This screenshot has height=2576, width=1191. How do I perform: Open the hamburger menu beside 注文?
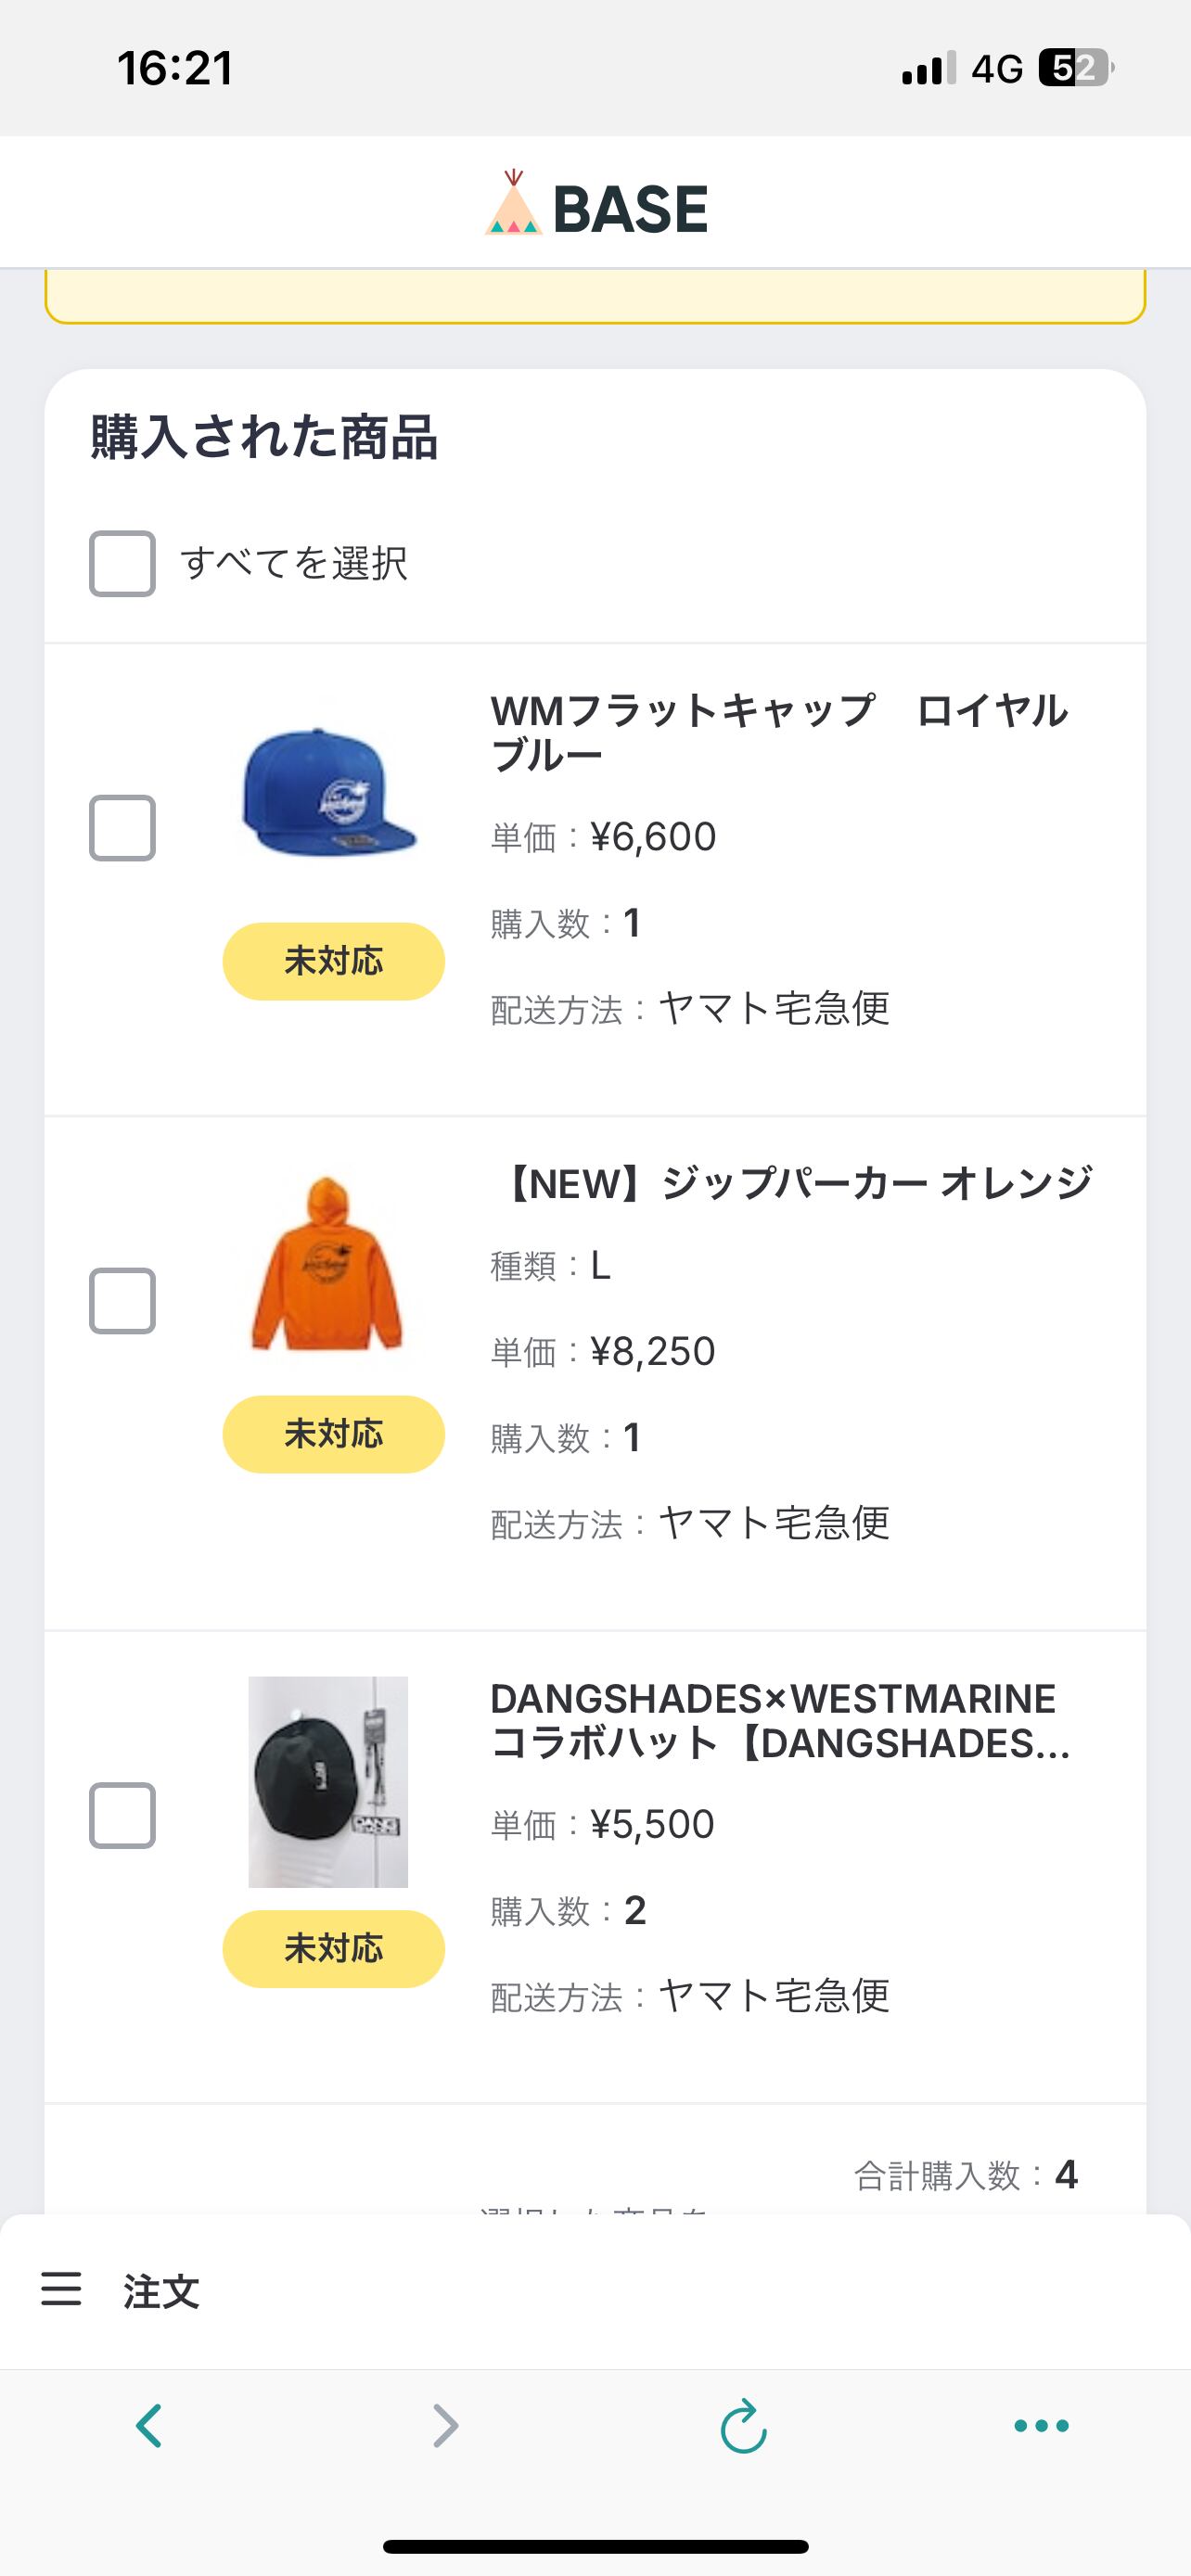[61, 2289]
